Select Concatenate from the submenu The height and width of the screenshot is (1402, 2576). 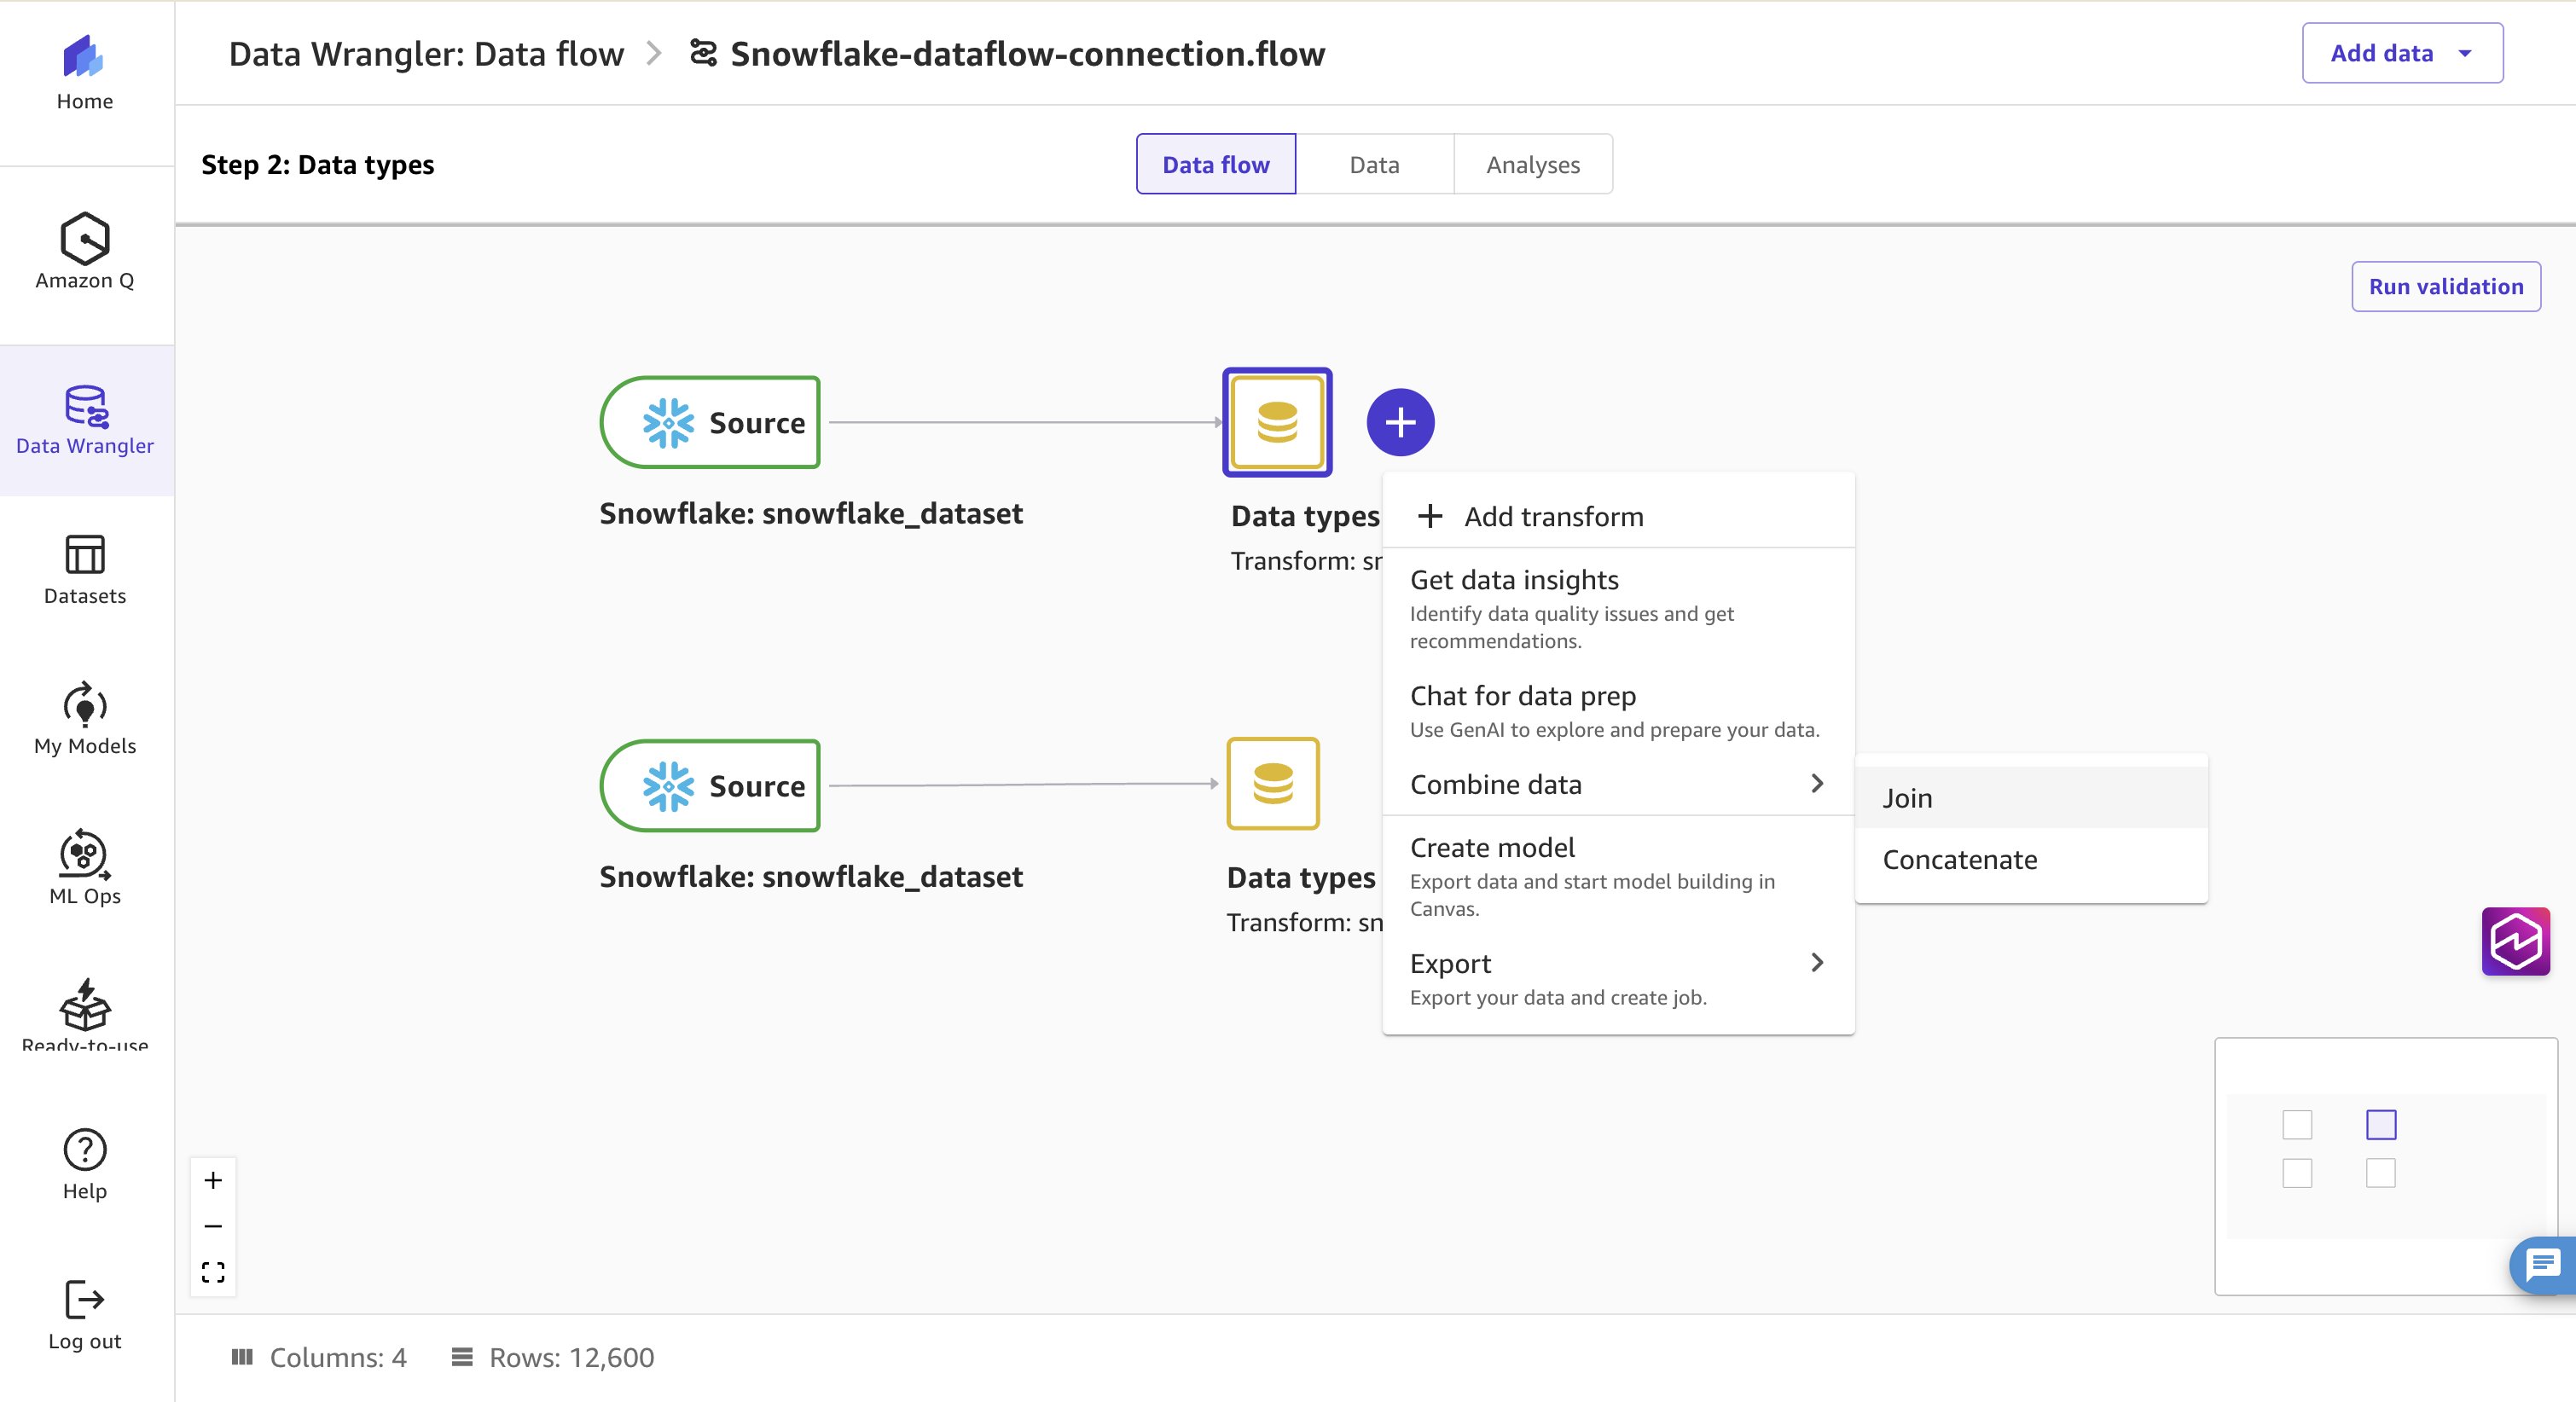click(x=2031, y=859)
